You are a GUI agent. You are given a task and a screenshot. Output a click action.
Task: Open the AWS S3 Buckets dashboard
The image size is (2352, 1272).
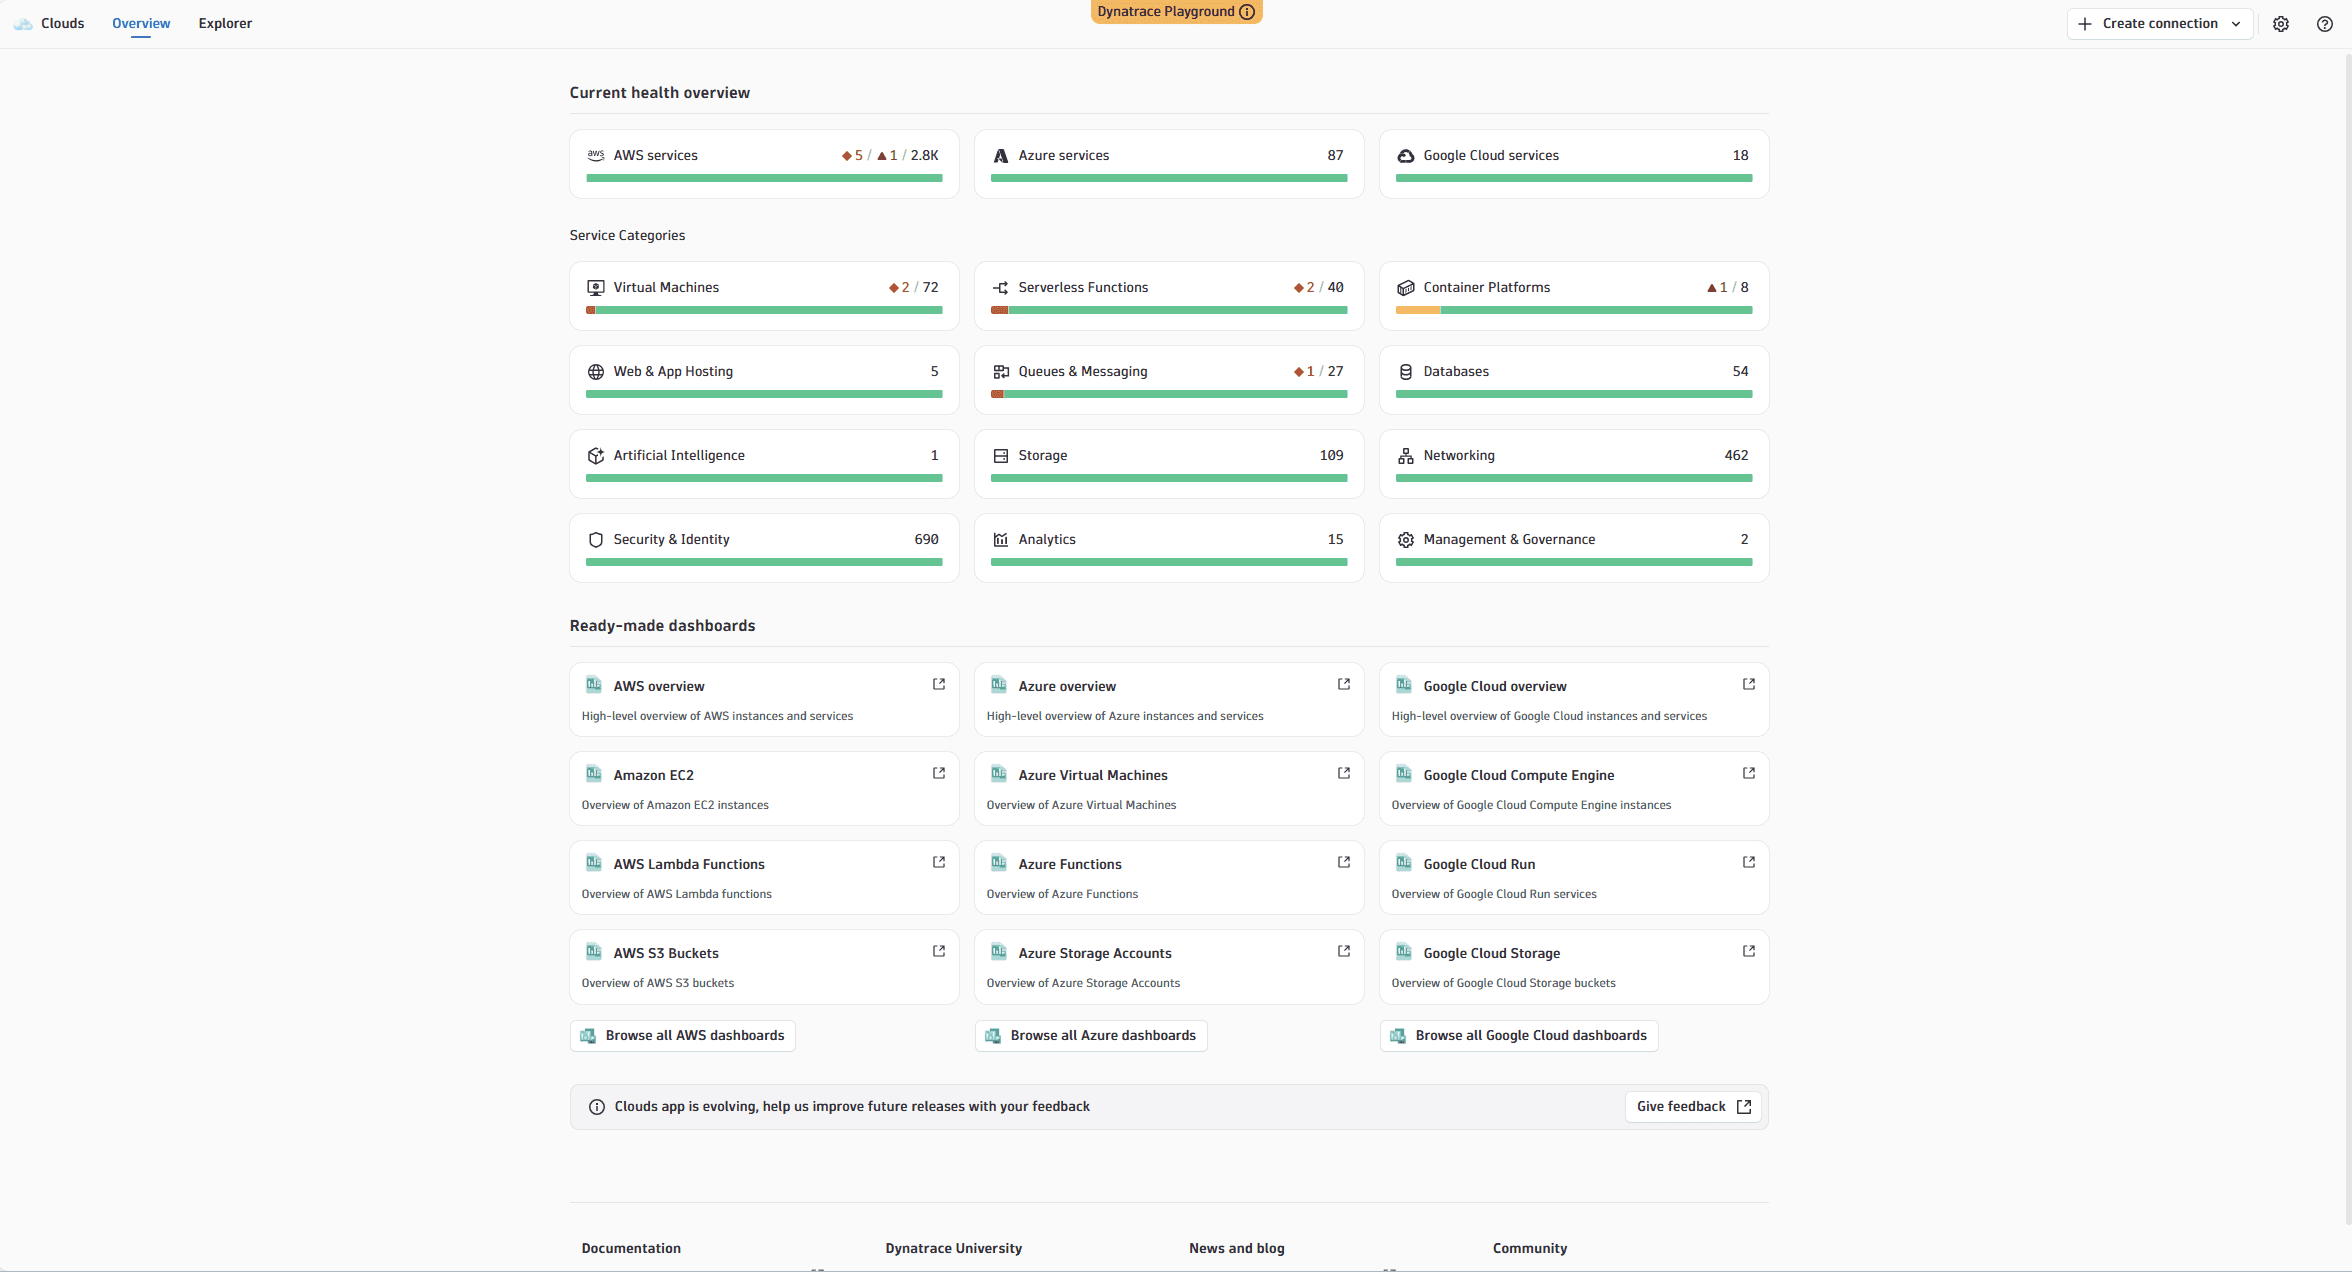pos(764,967)
